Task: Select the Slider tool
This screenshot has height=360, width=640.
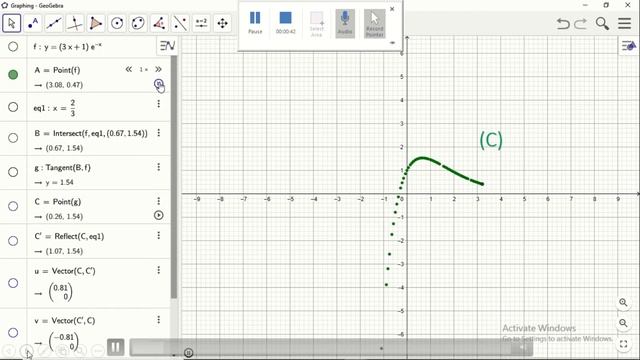Action: 201,23
